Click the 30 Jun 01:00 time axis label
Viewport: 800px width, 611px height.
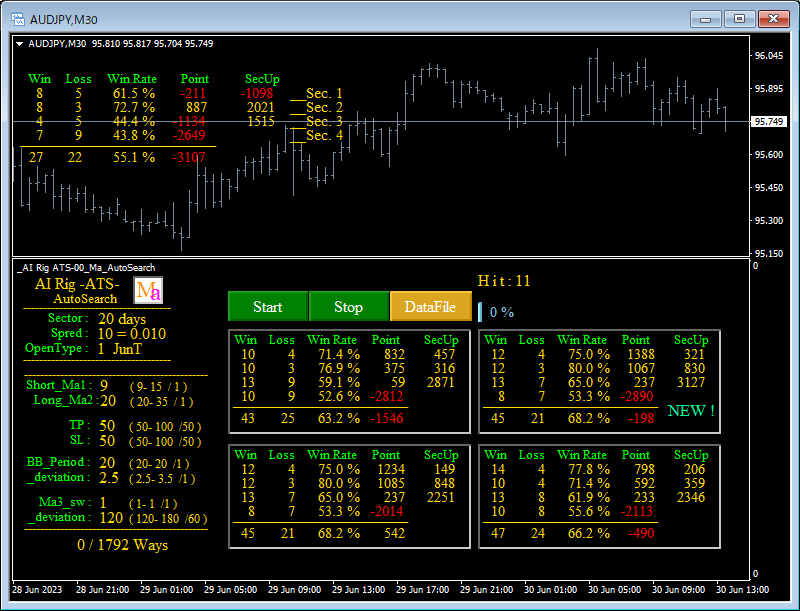coord(551,590)
